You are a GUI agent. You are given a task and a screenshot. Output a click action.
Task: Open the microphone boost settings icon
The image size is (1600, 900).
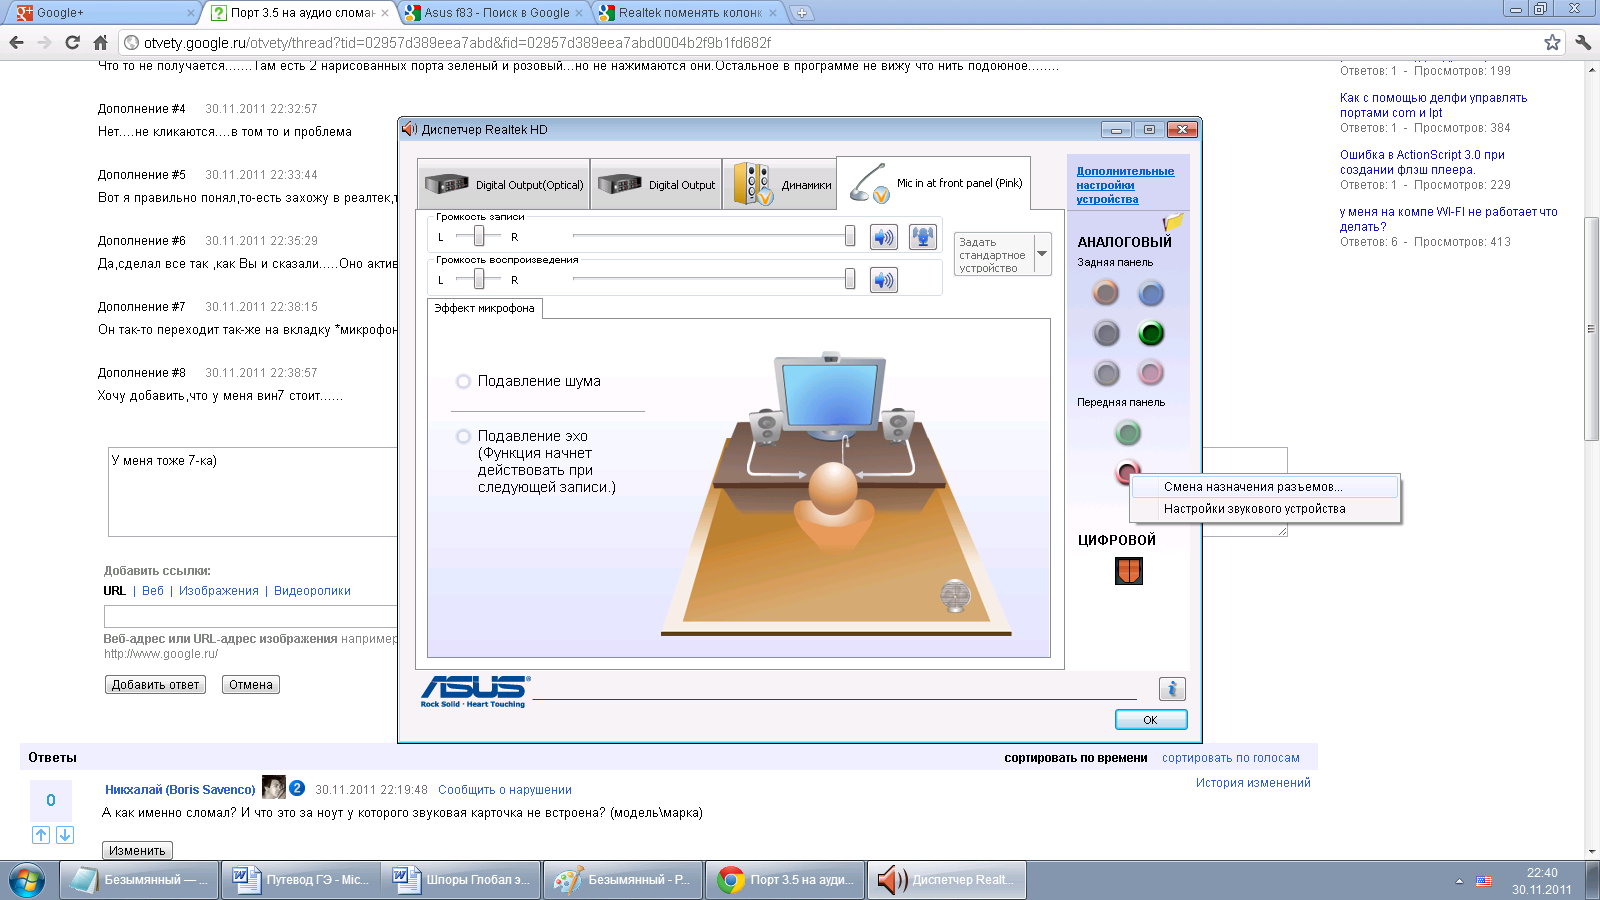coord(923,237)
